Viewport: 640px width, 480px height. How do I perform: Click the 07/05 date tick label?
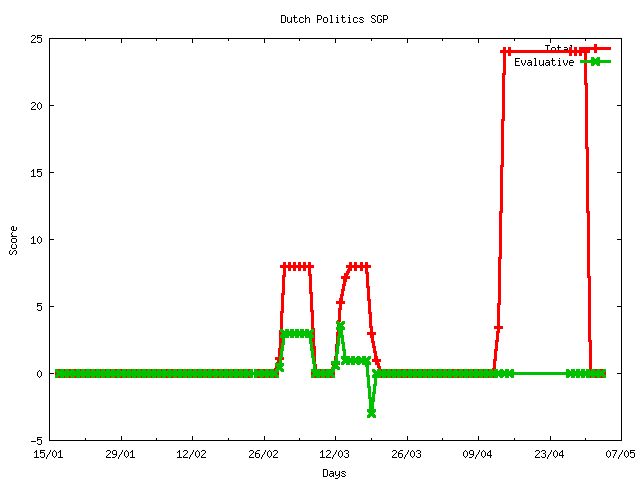point(620,454)
